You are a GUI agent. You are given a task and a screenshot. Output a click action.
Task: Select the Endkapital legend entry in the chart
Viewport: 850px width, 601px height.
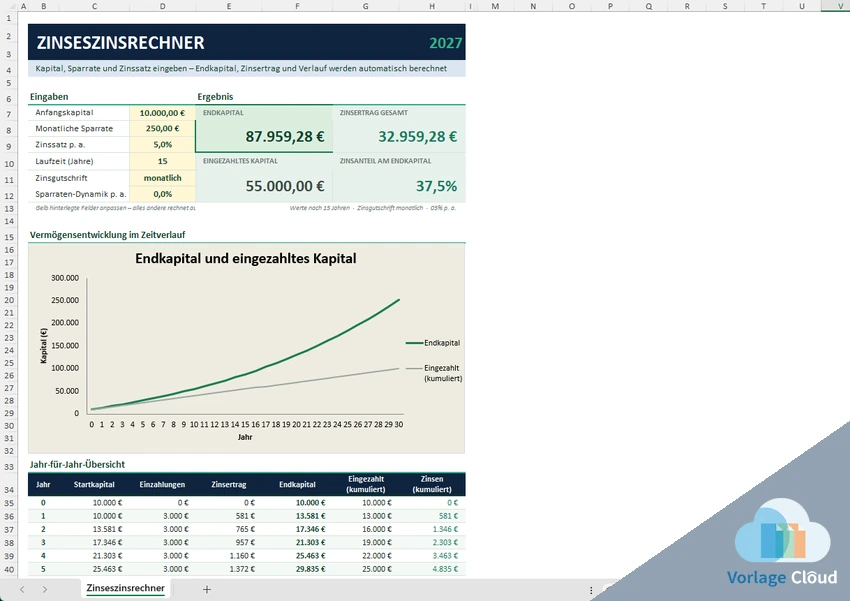coord(433,342)
